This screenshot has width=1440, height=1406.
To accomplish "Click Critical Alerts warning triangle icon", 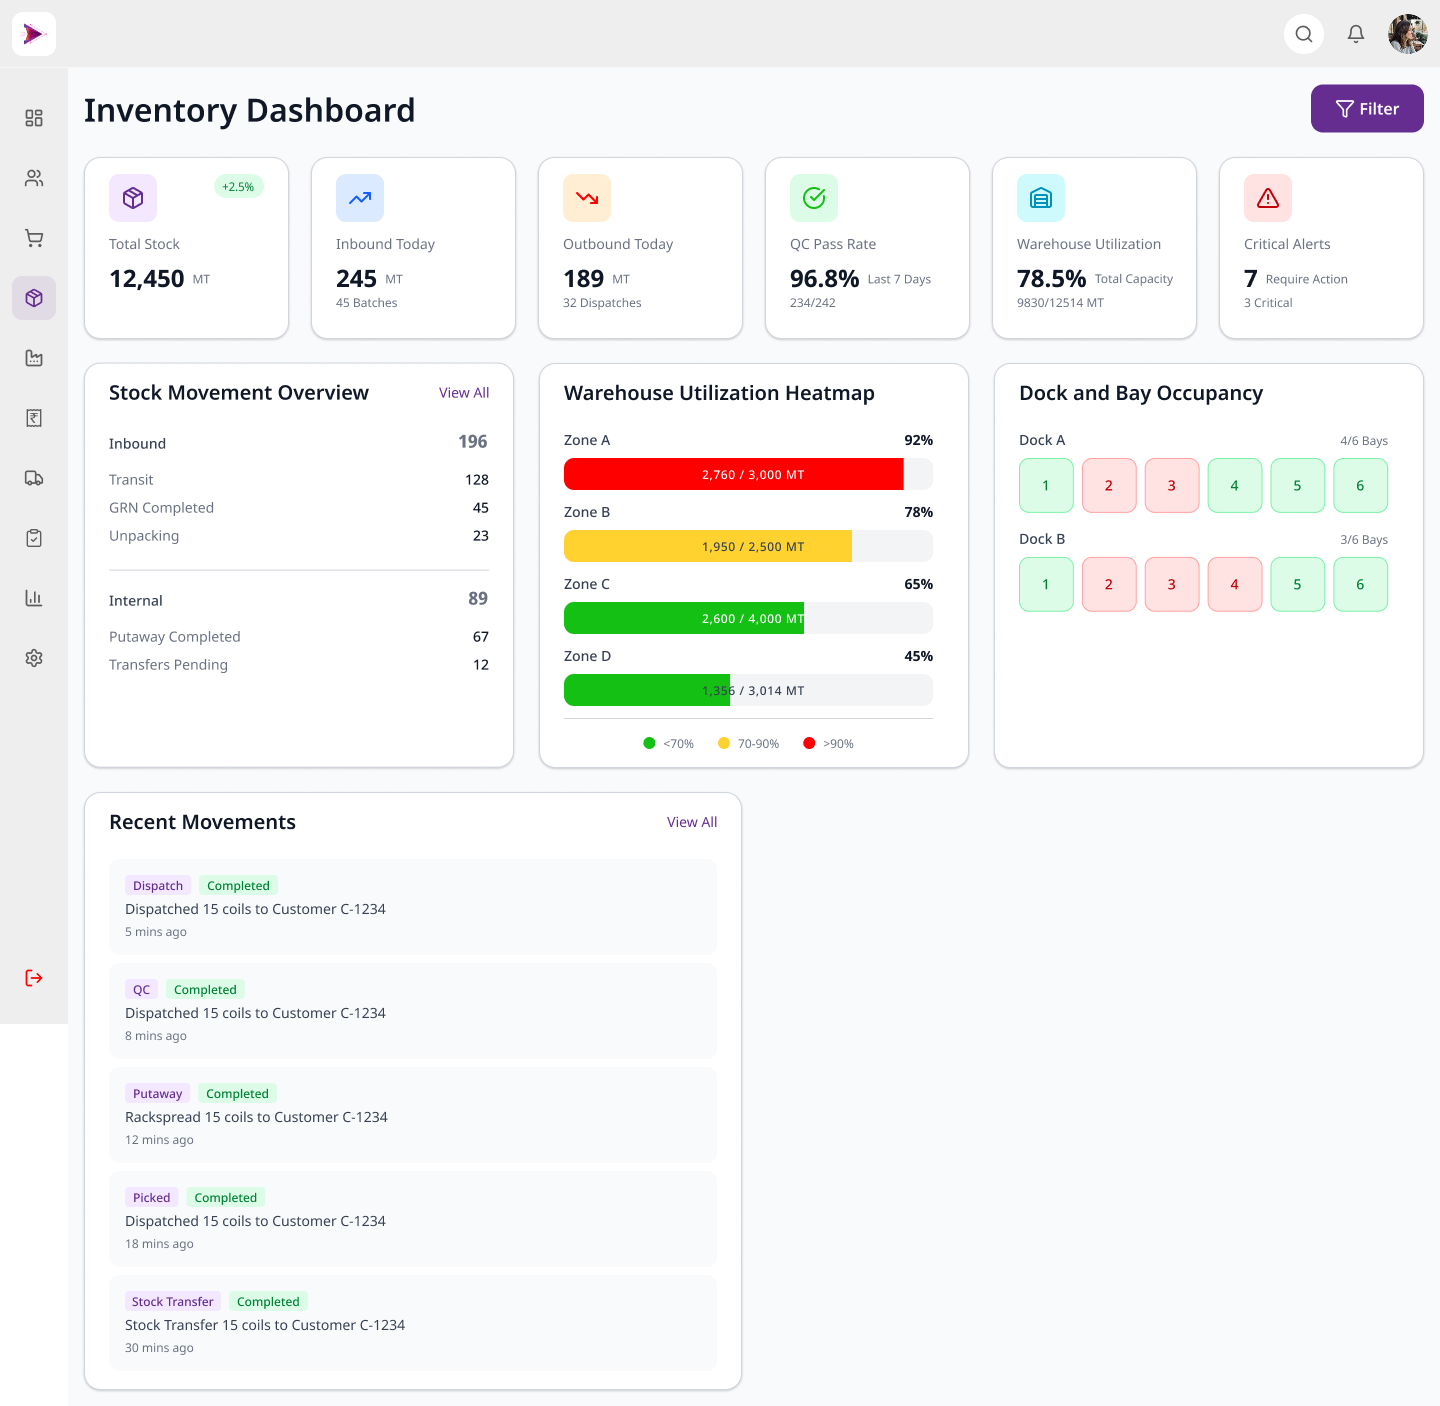I will pos(1268,198).
